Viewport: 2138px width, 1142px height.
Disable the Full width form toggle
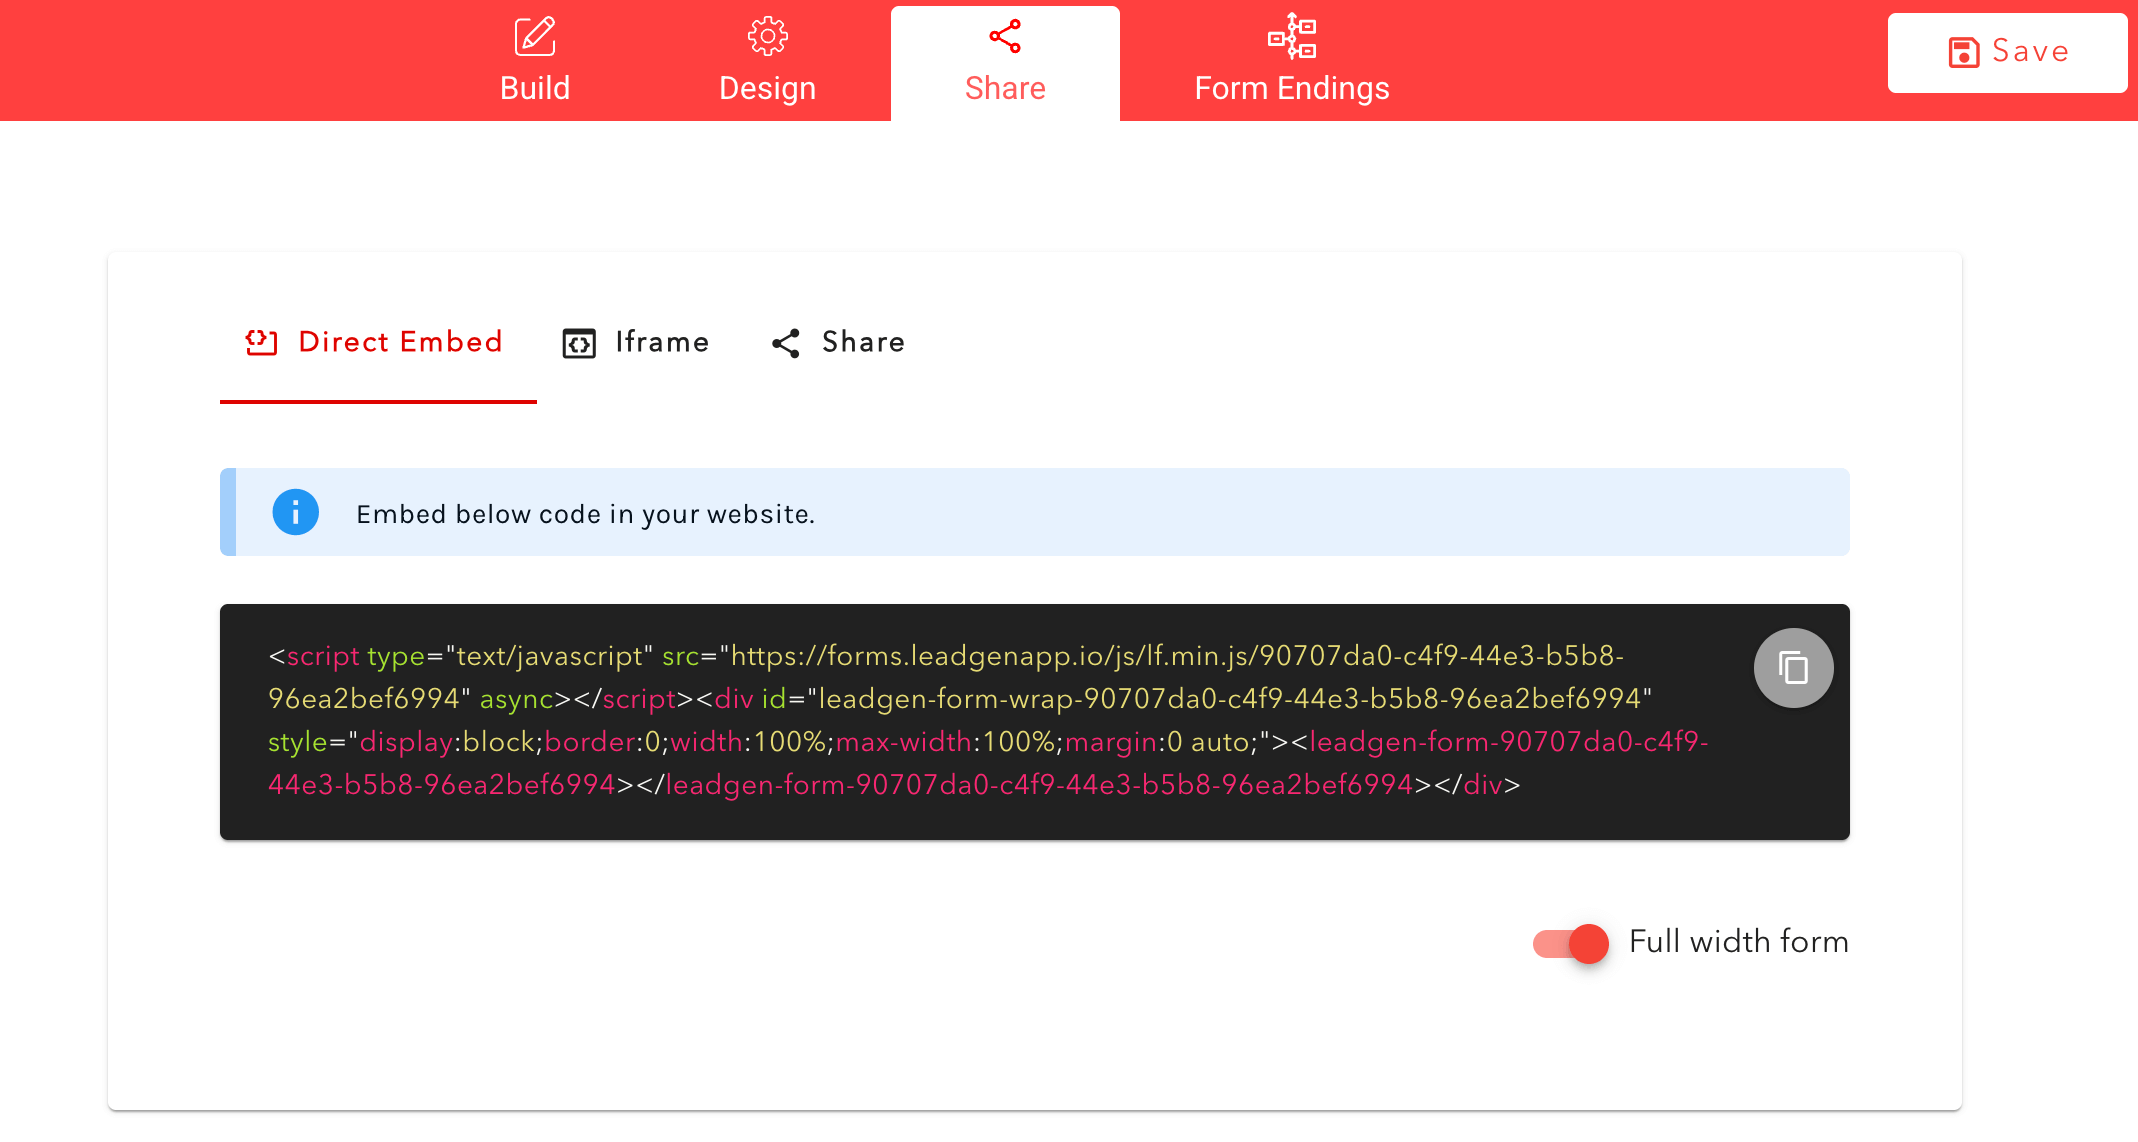1571,943
